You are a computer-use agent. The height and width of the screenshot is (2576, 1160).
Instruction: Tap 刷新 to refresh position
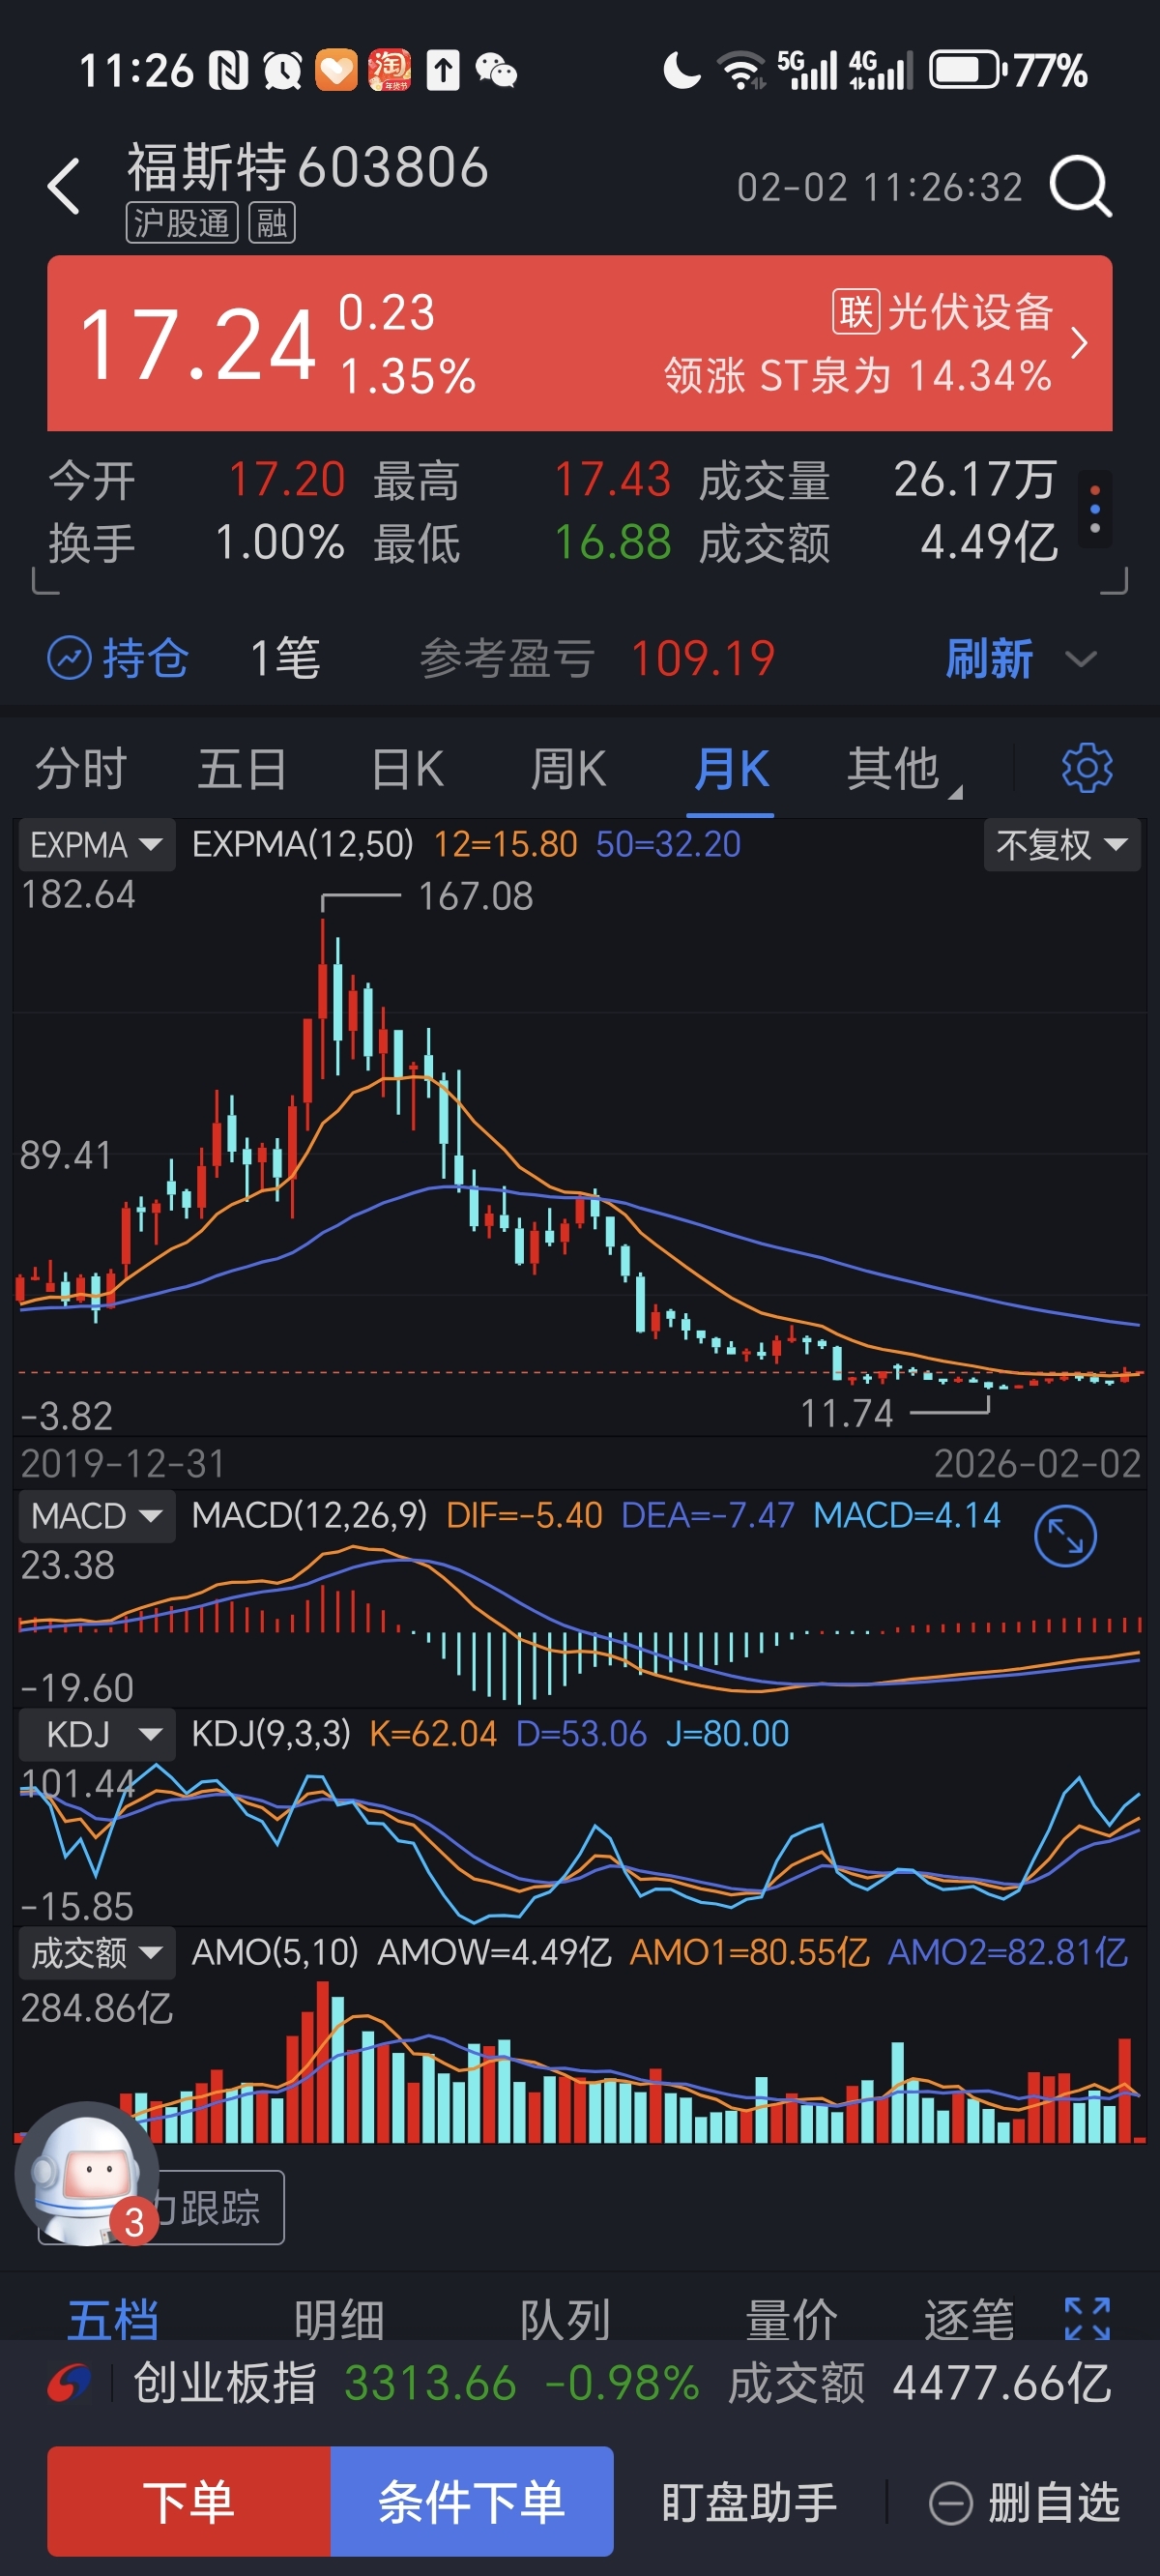coord(989,658)
